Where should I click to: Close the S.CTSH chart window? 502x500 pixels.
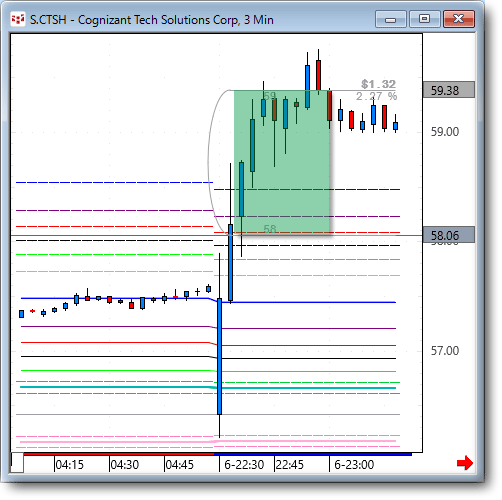tap(459, 19)
